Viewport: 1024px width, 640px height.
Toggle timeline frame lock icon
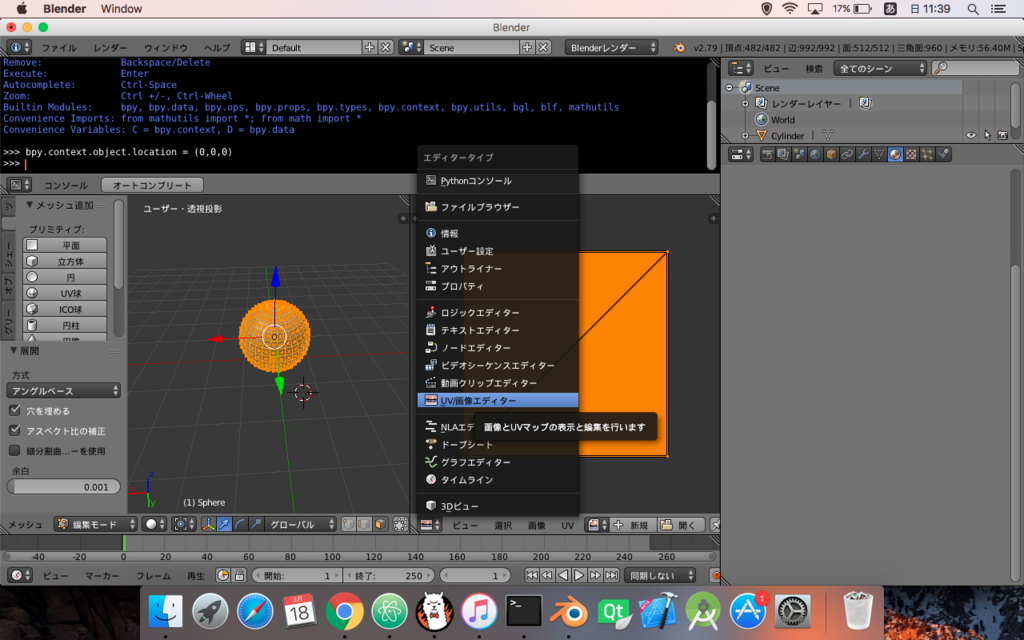click(239, 575)
